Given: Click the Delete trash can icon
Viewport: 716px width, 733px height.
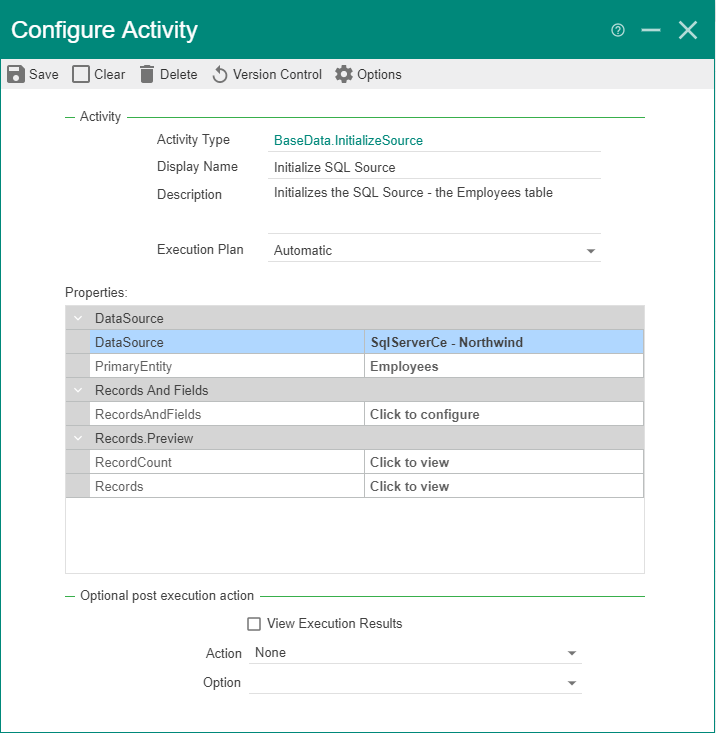Looking at the screenshot, I should pos(147,74).
